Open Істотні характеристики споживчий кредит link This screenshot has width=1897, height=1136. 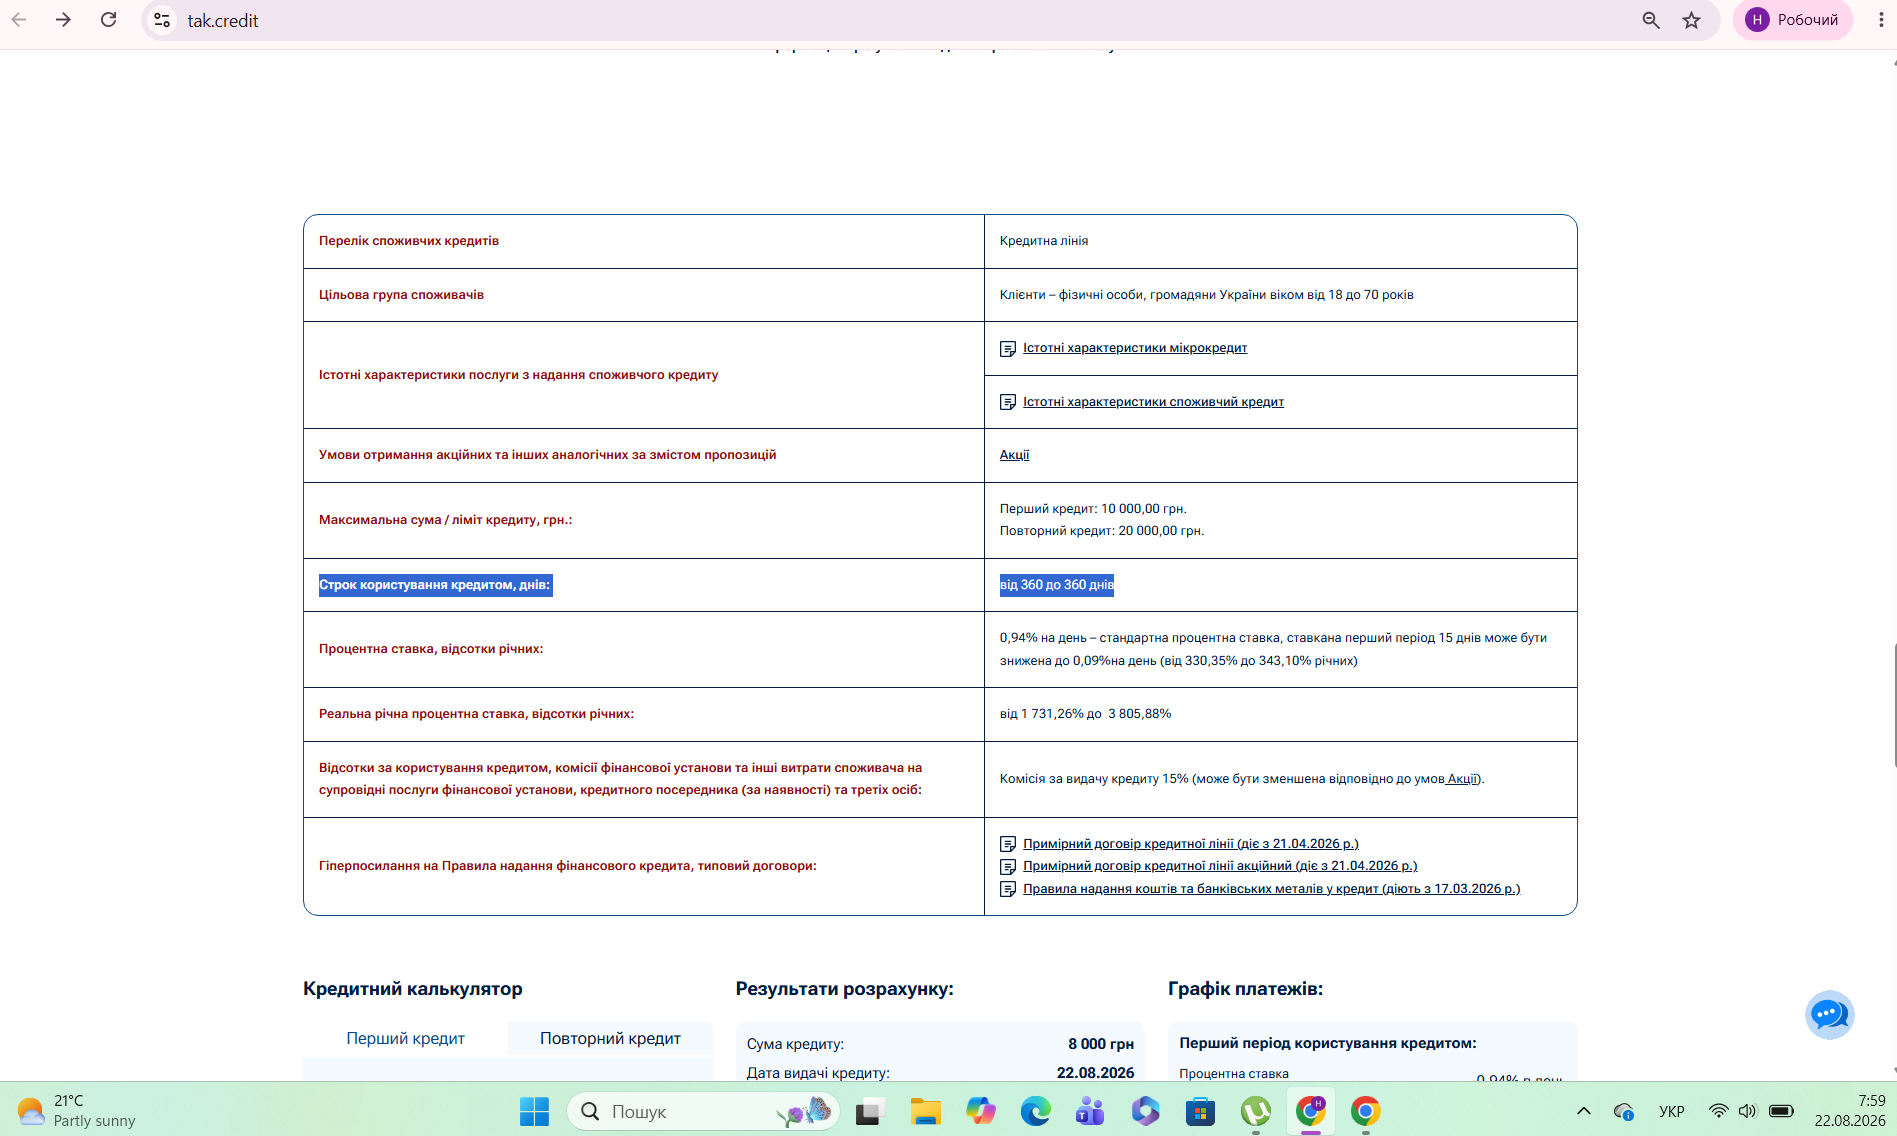[1153, 402]
